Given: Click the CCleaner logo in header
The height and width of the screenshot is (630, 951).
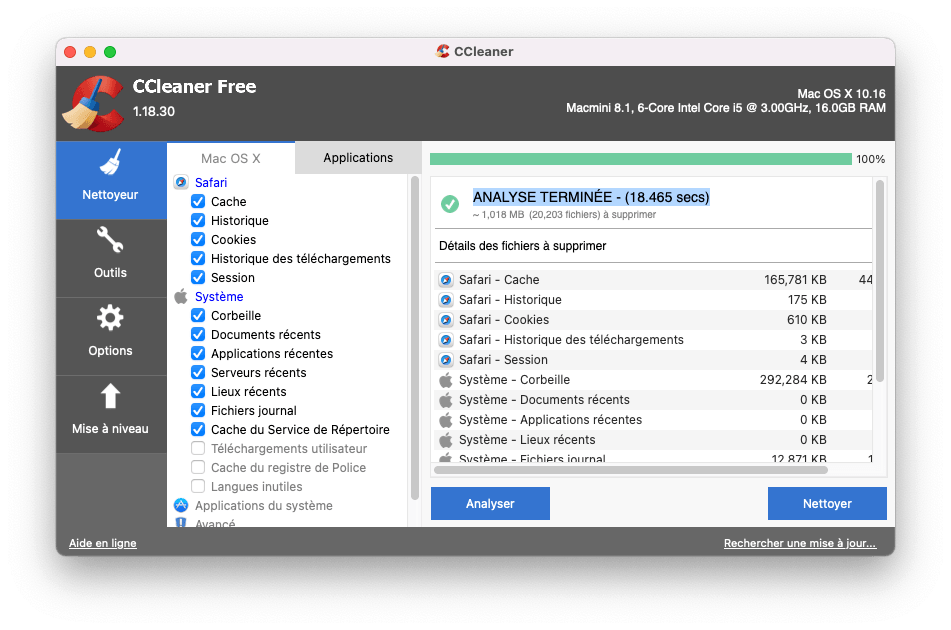Looking at the screenshot, I should tap(94, 104).
